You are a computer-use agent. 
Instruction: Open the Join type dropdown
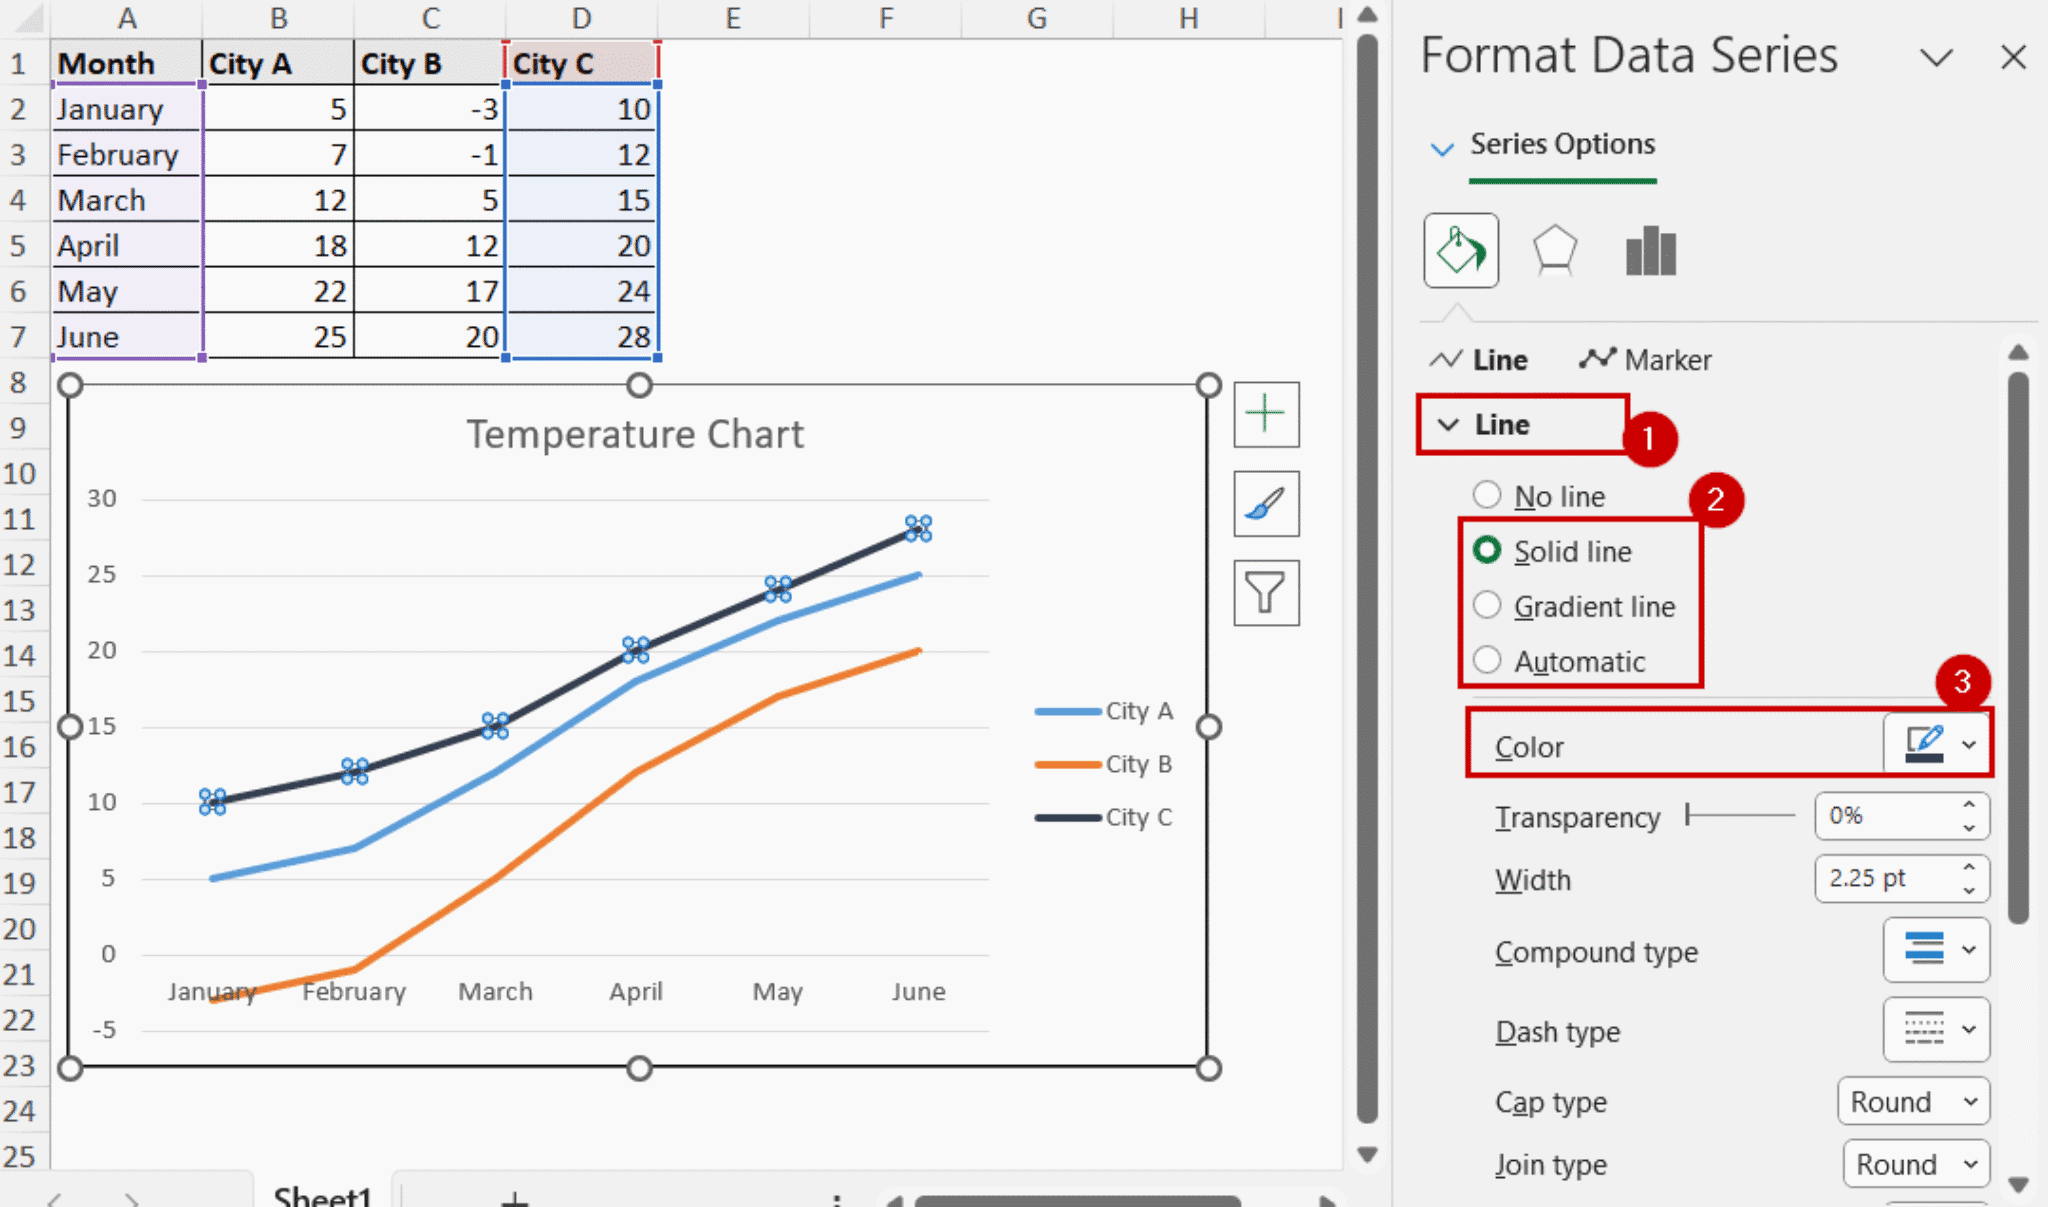pos(1913,1163)
